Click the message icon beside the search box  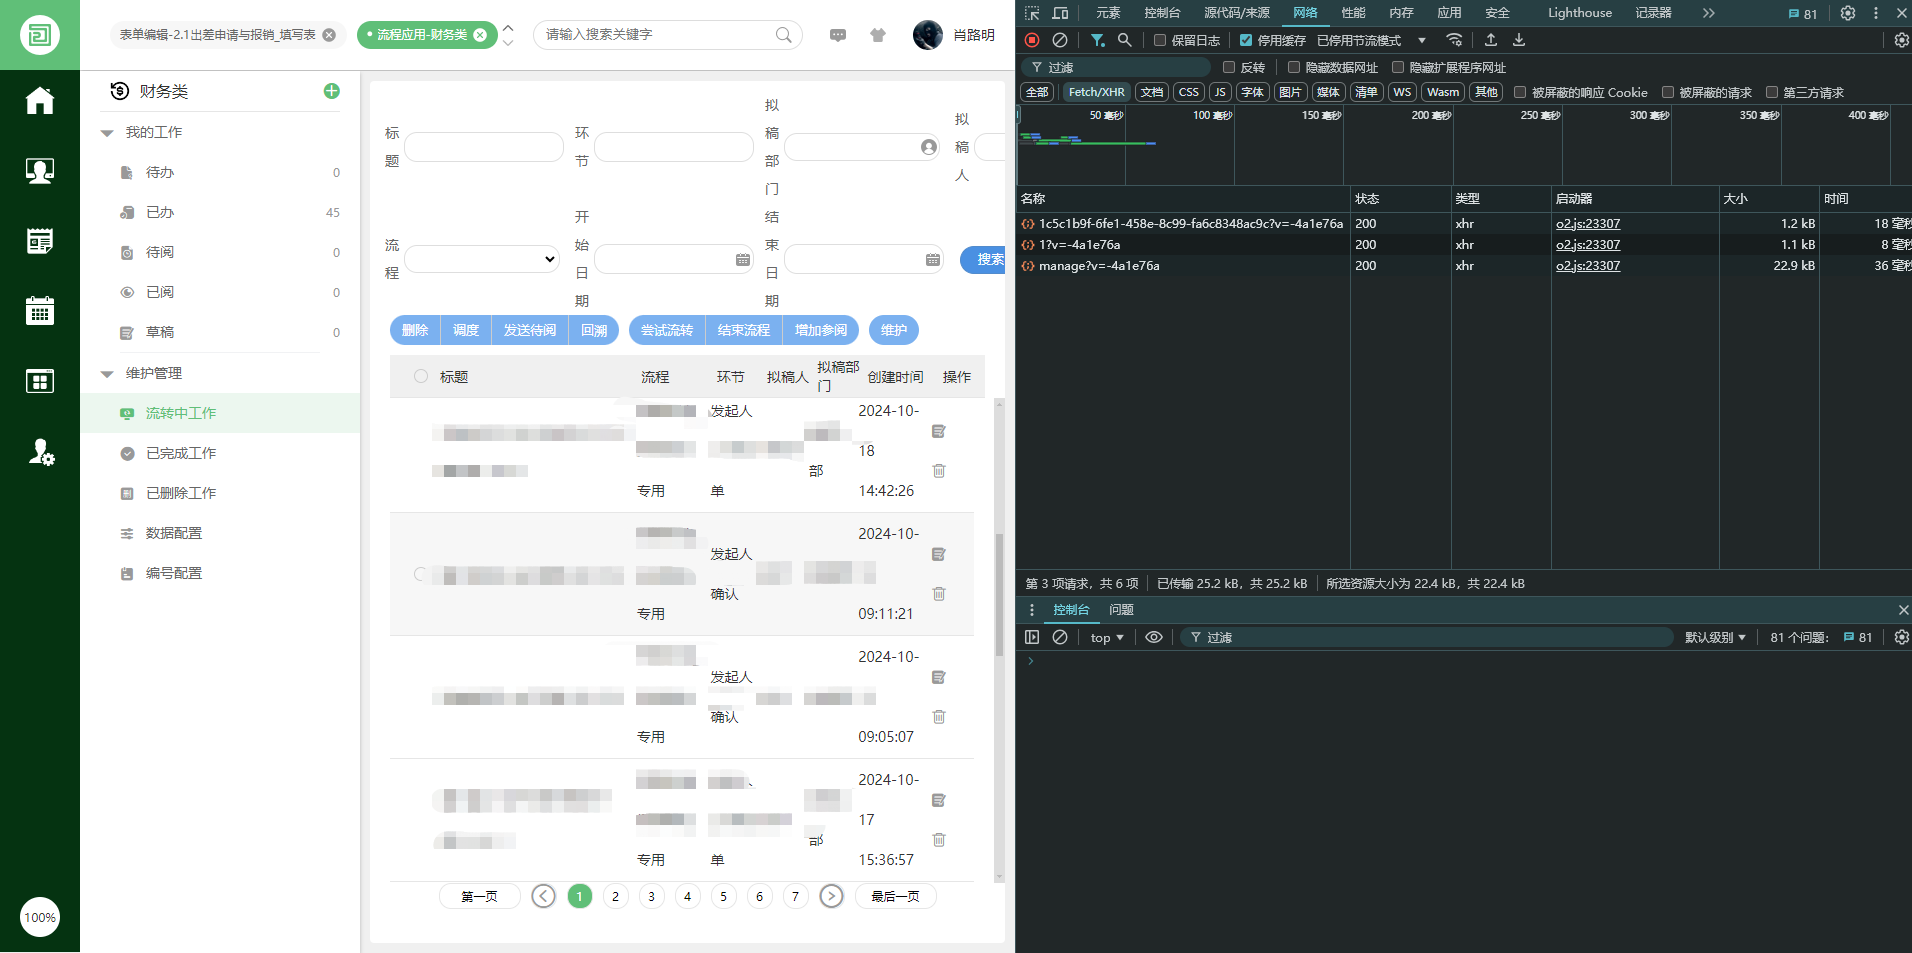click(838, 35)
